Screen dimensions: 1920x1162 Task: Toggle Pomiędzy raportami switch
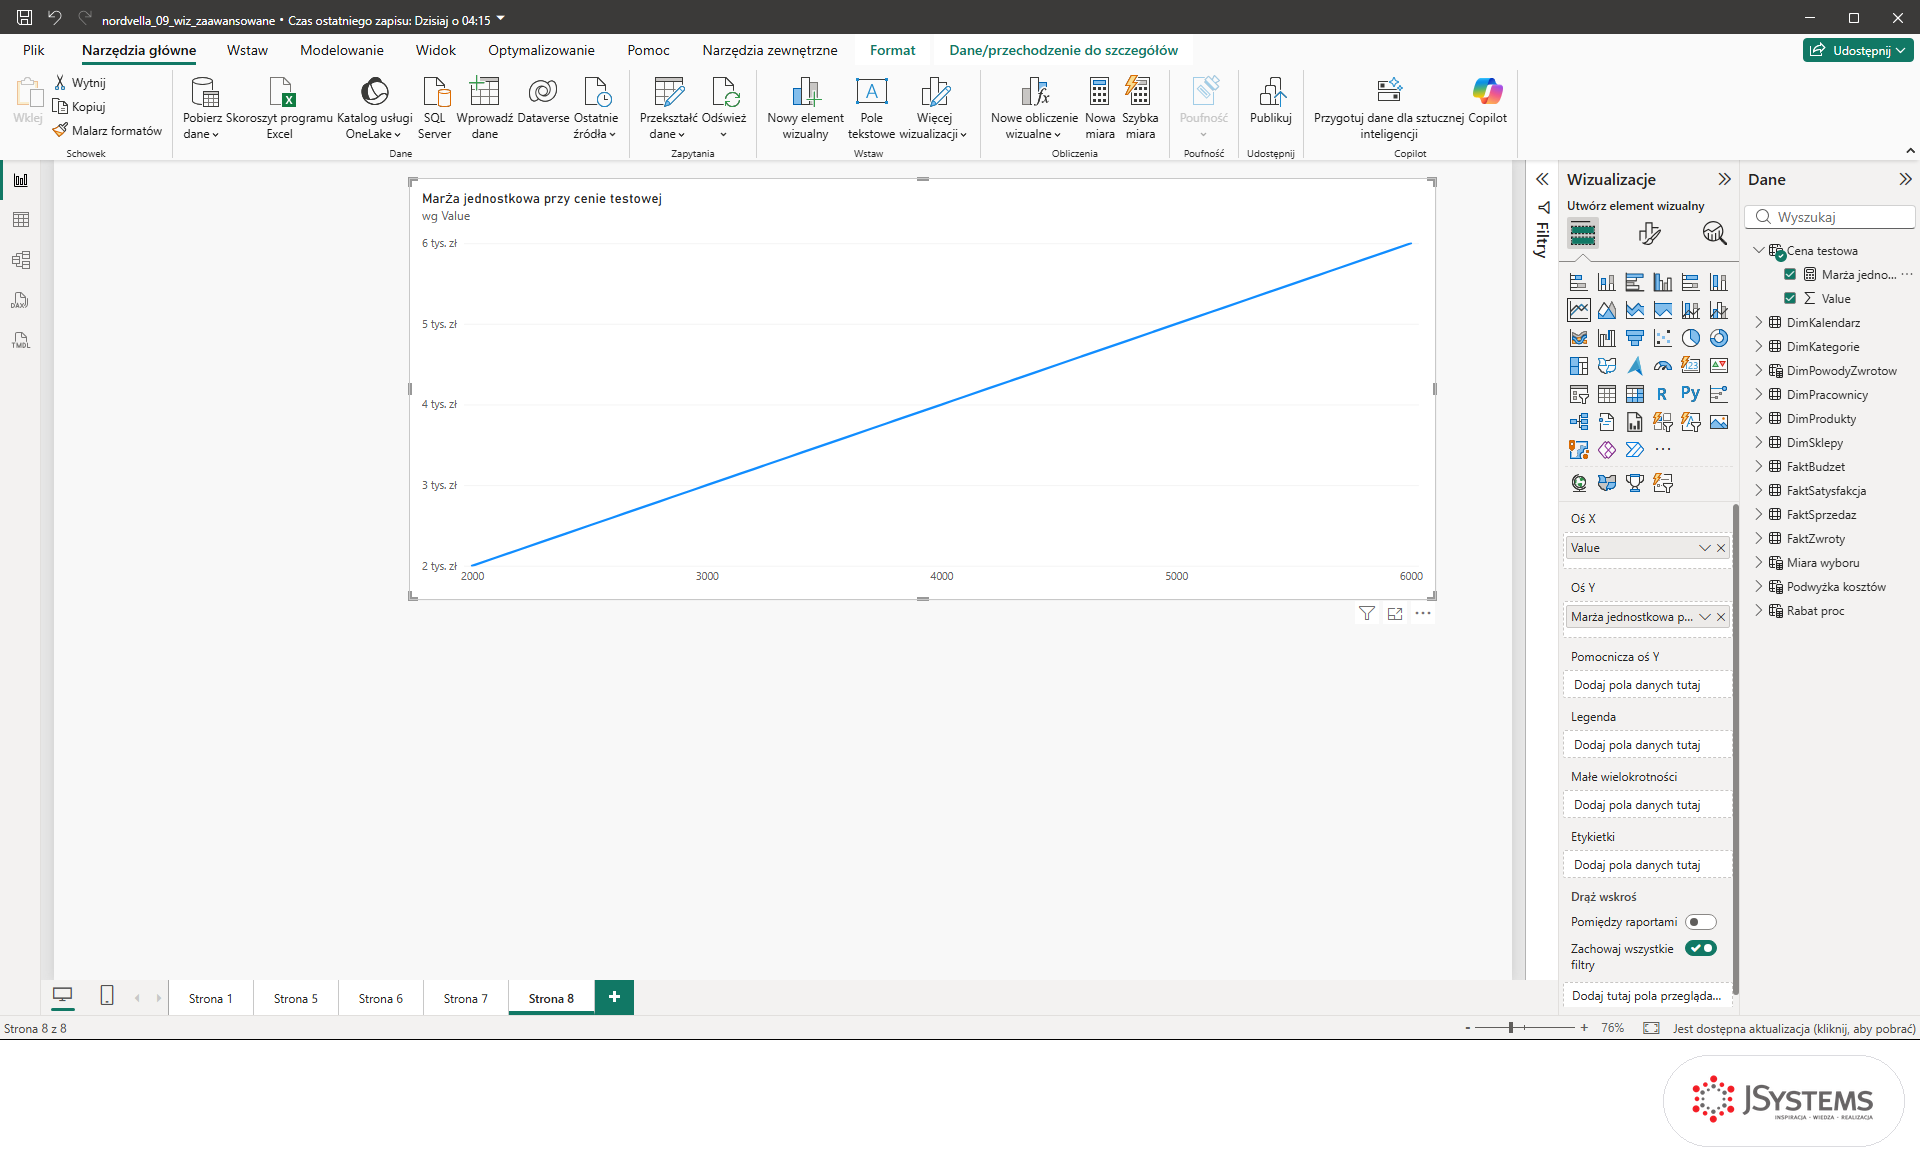pyautogui.click(x=1700, y=922)
